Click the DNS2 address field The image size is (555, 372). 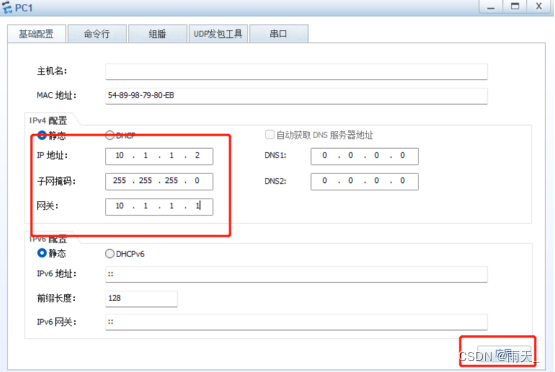pyautogui.click(x=365, y=181)
